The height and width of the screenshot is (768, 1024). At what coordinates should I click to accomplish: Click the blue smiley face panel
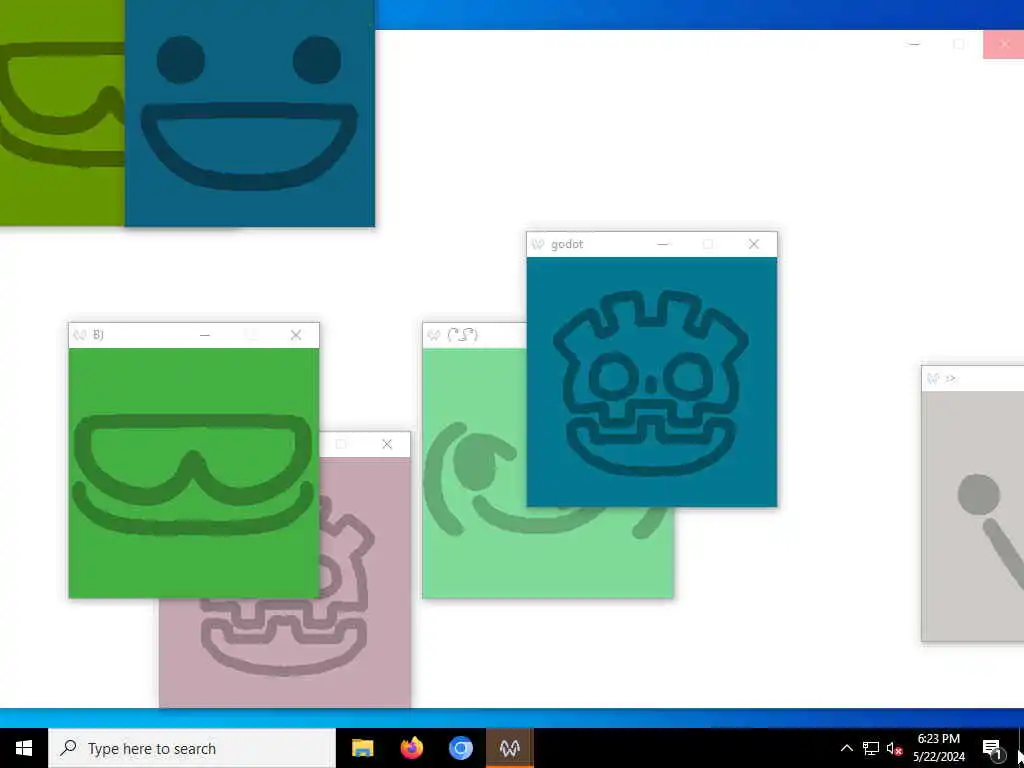(249, 113)
